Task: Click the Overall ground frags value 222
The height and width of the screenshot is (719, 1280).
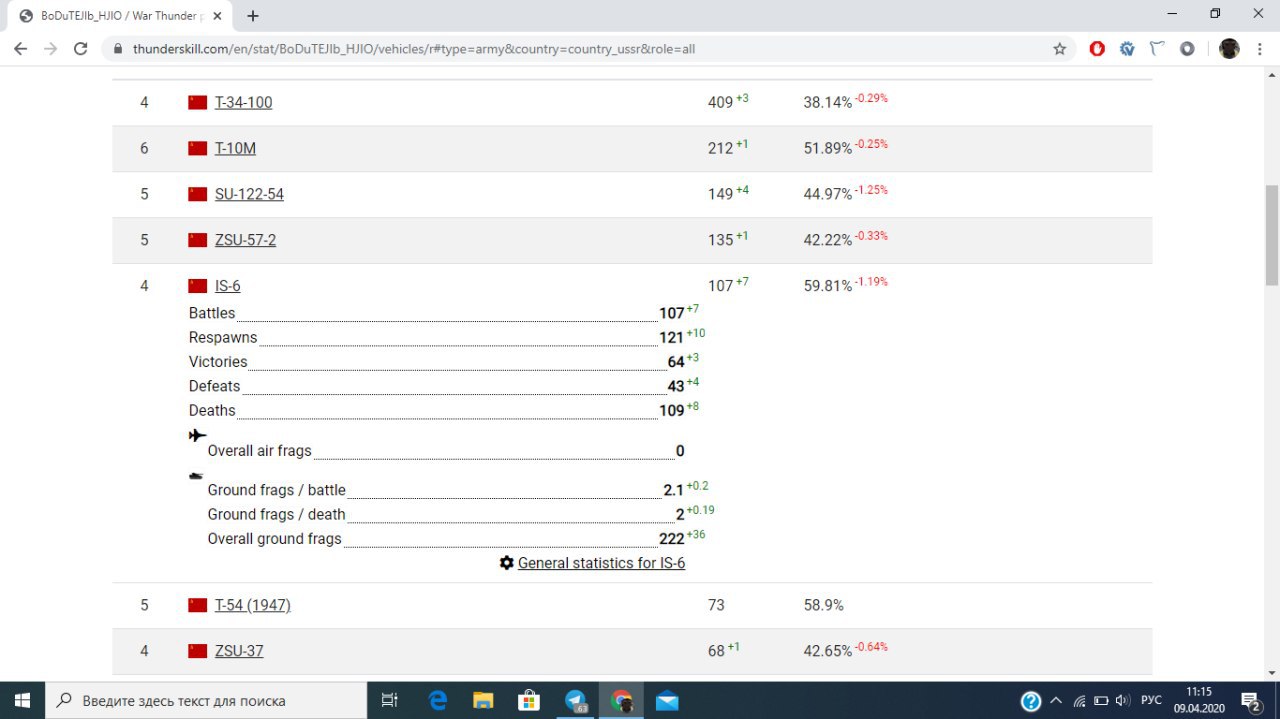Action: (671, 538)
